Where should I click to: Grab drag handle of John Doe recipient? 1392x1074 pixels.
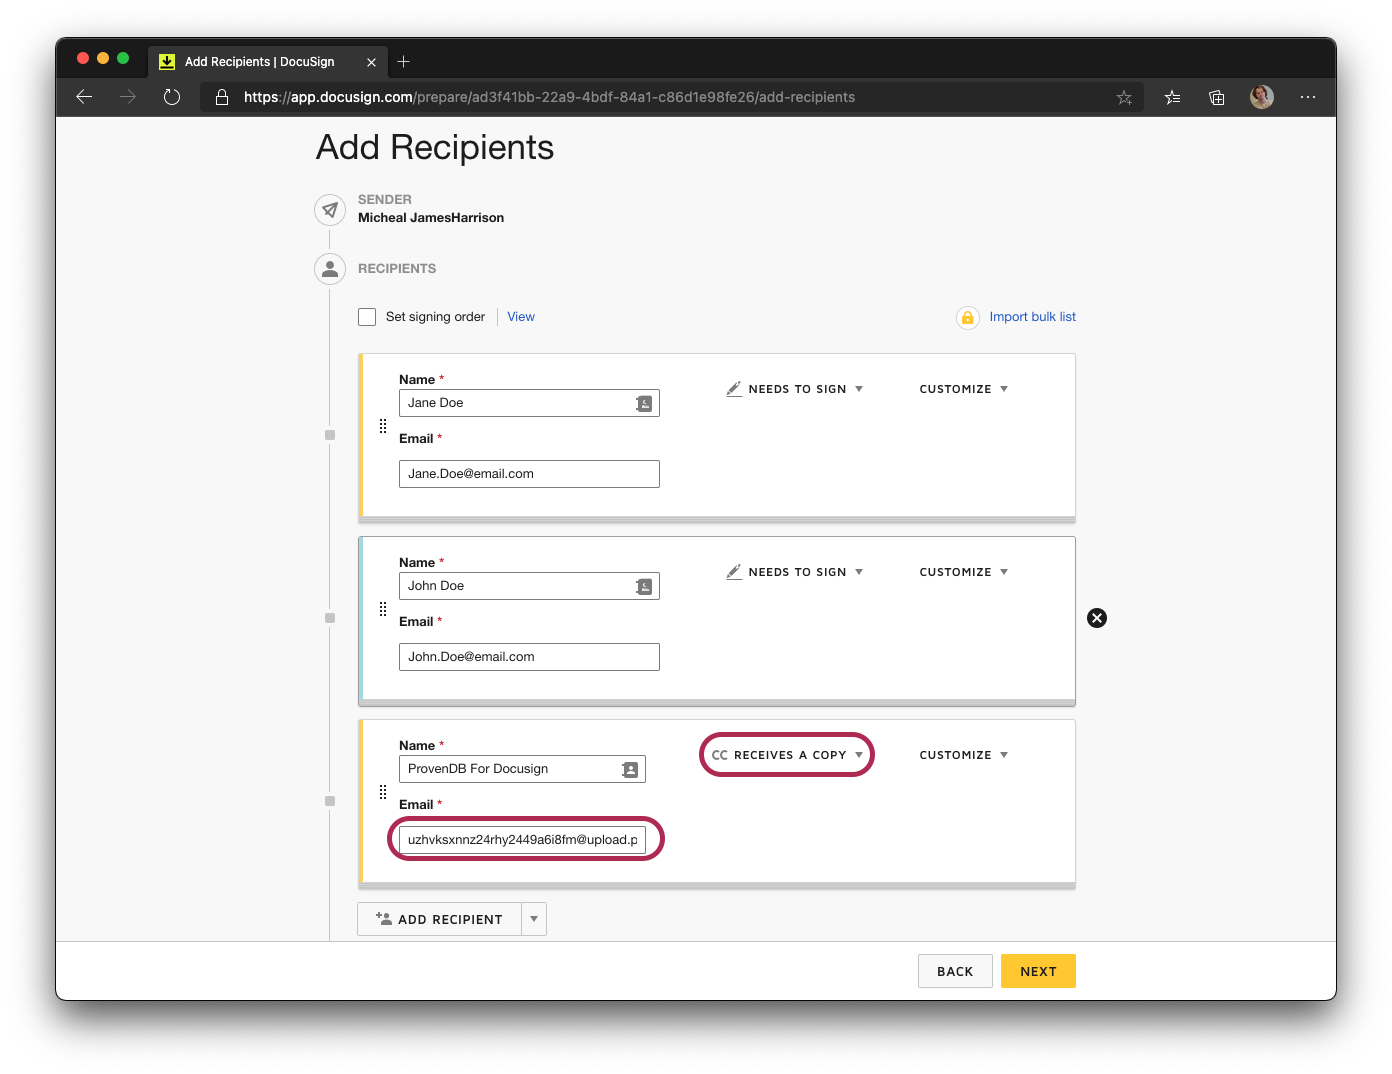(x=383, y=609)
